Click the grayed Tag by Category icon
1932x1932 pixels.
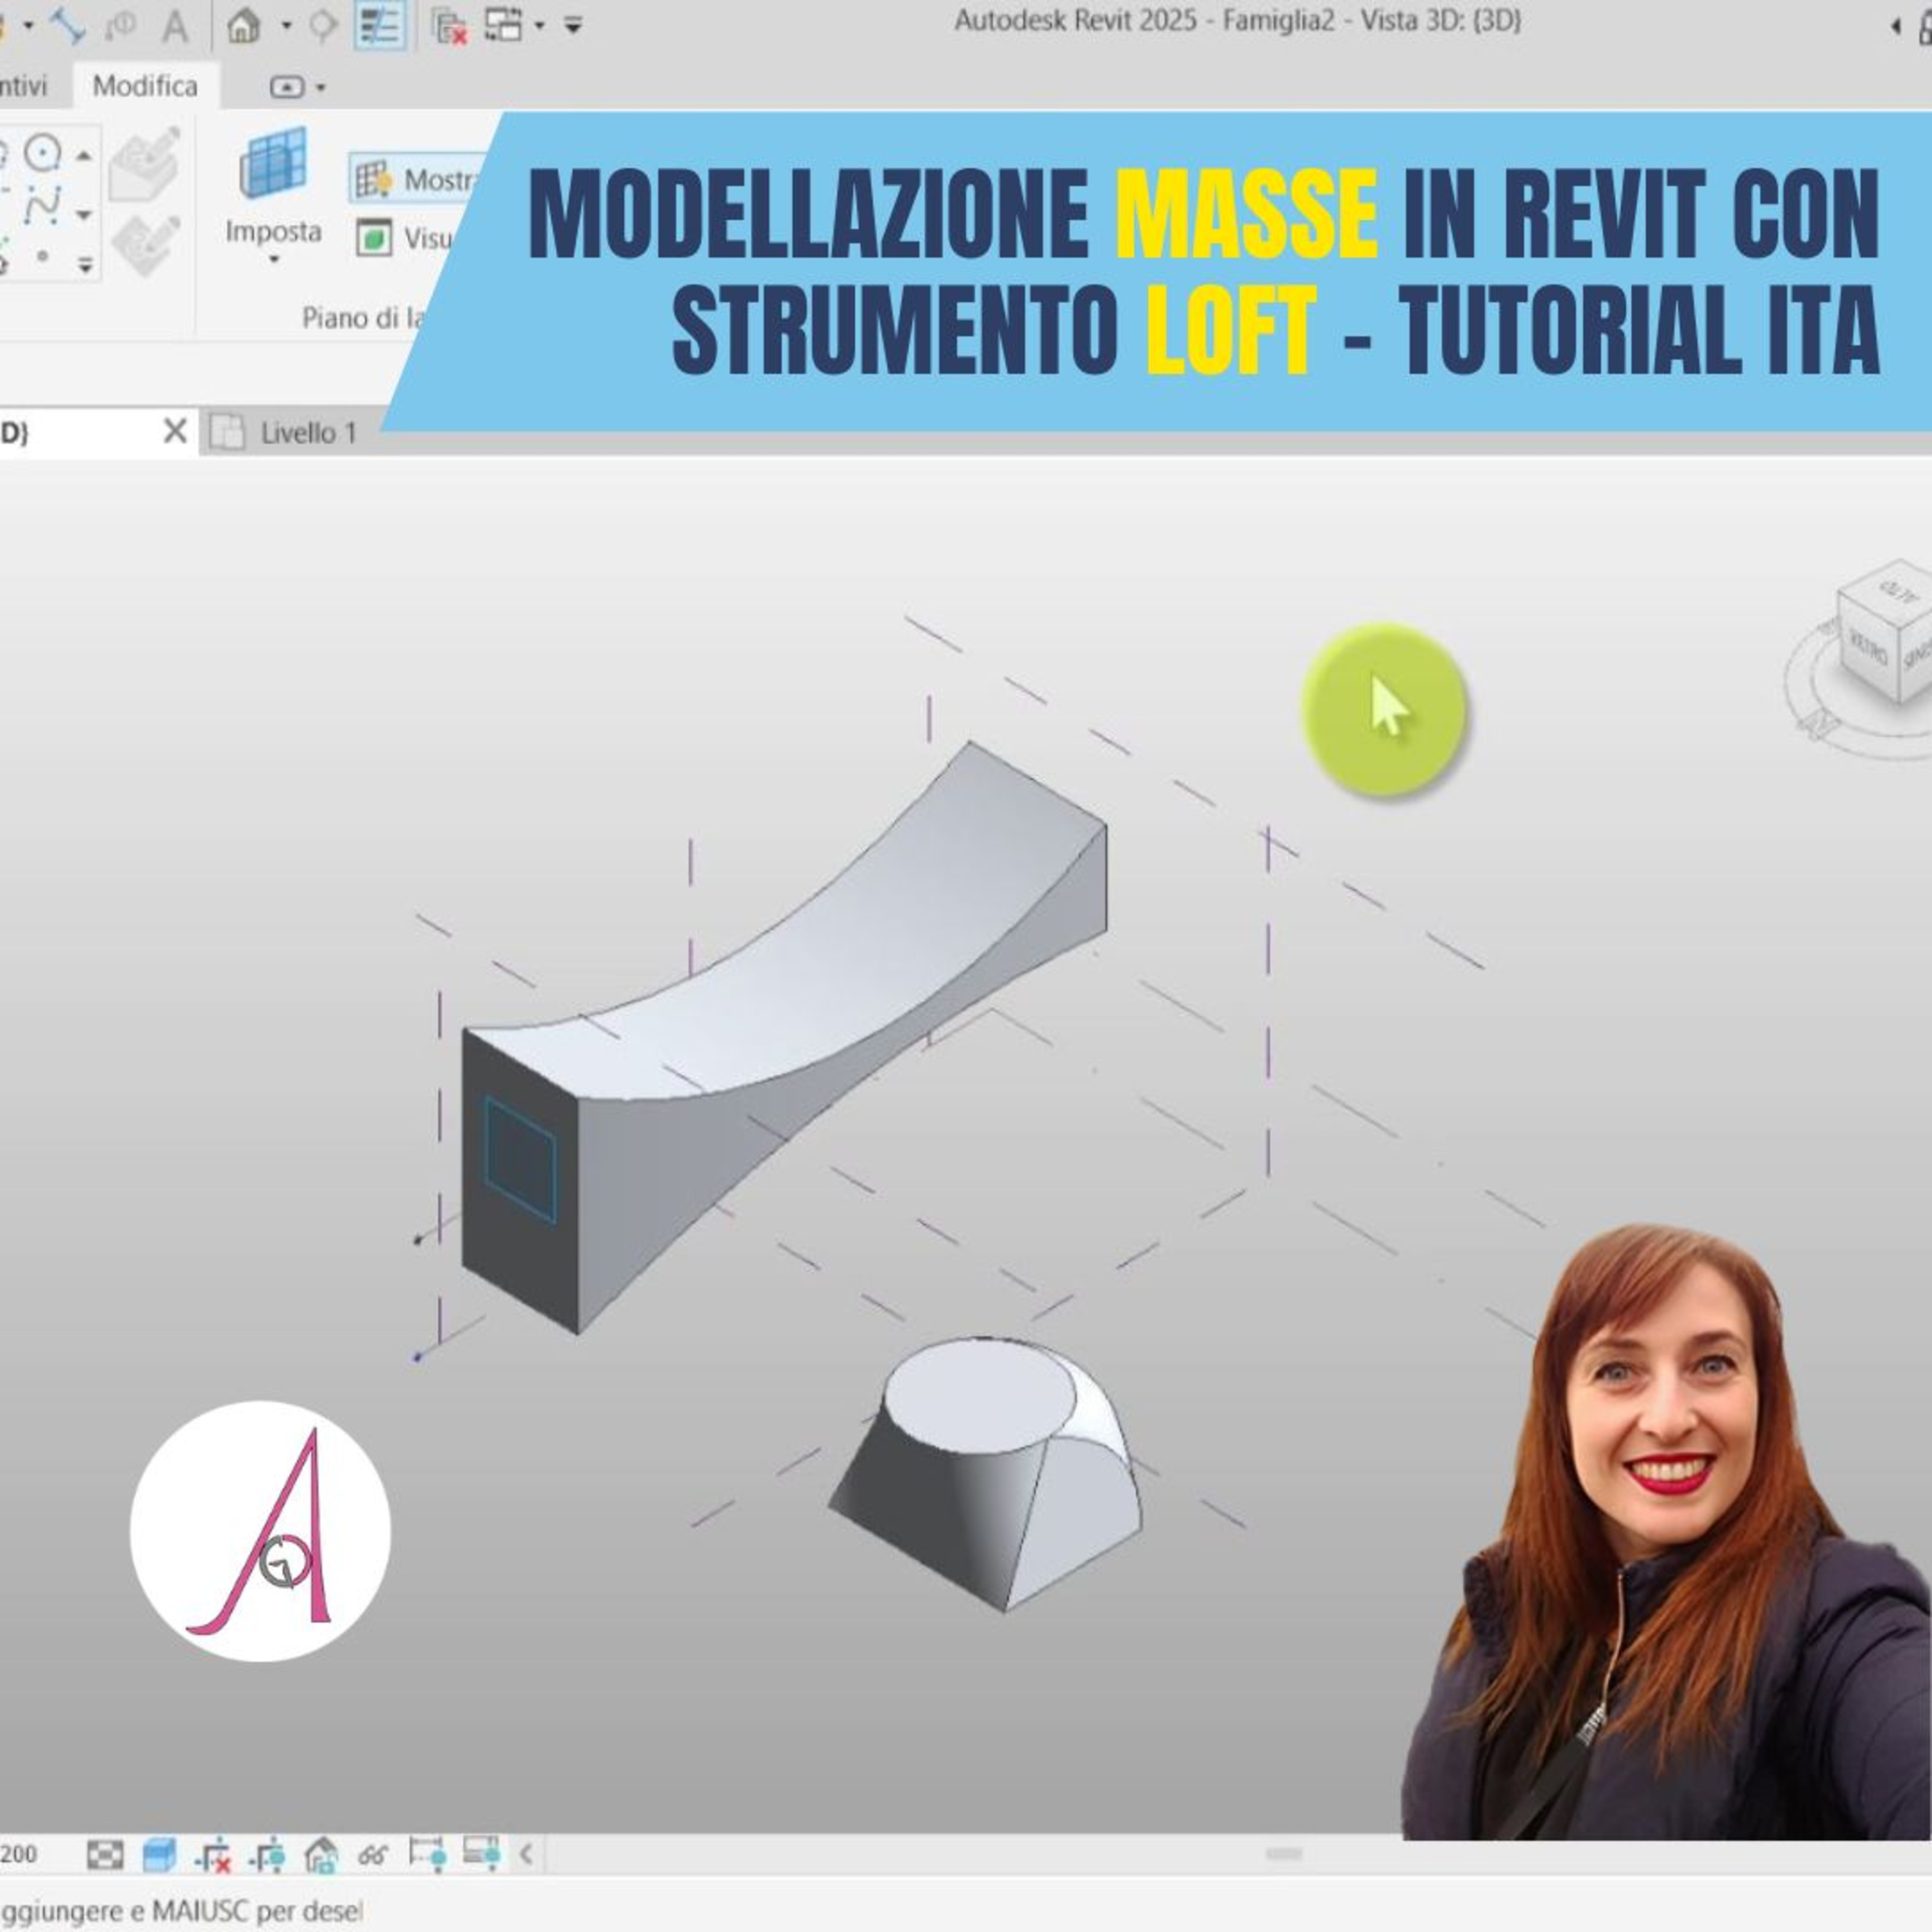[121, 26]
